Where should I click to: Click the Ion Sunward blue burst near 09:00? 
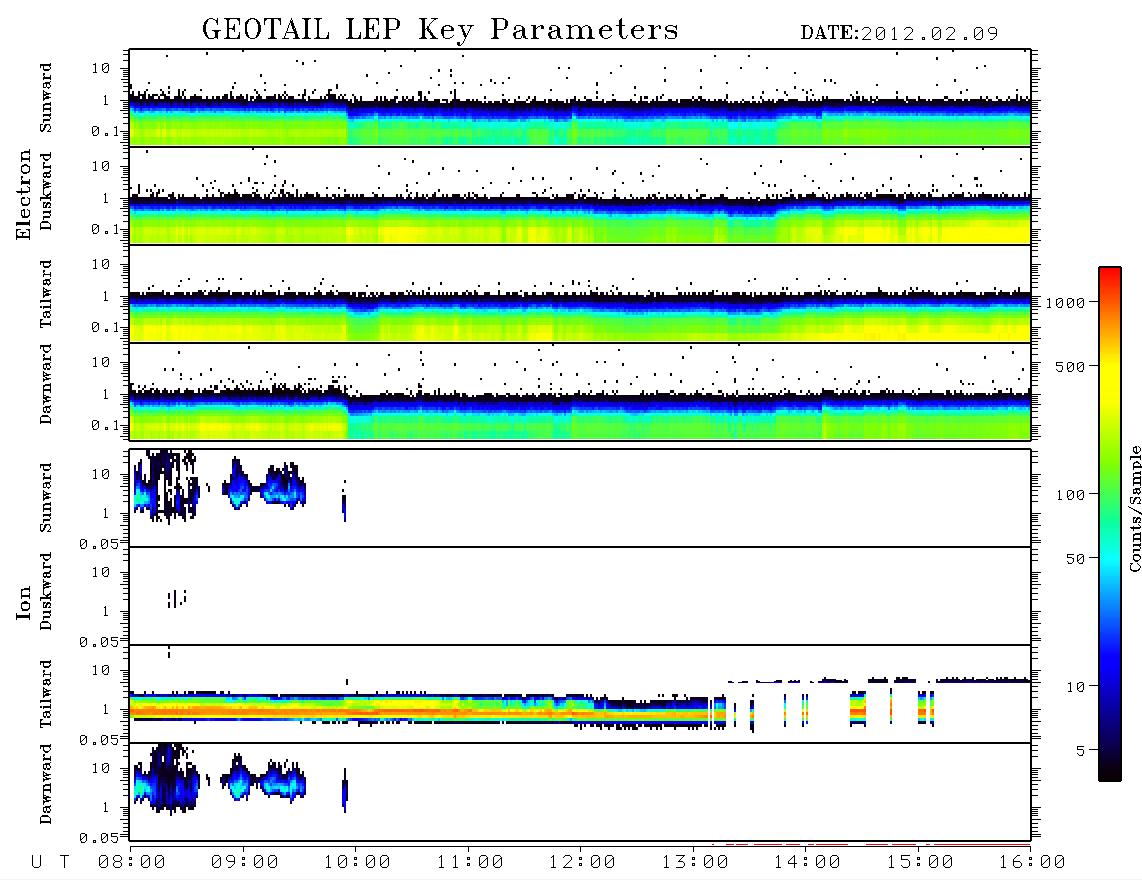pyautogui.click(x=237, y=484)
